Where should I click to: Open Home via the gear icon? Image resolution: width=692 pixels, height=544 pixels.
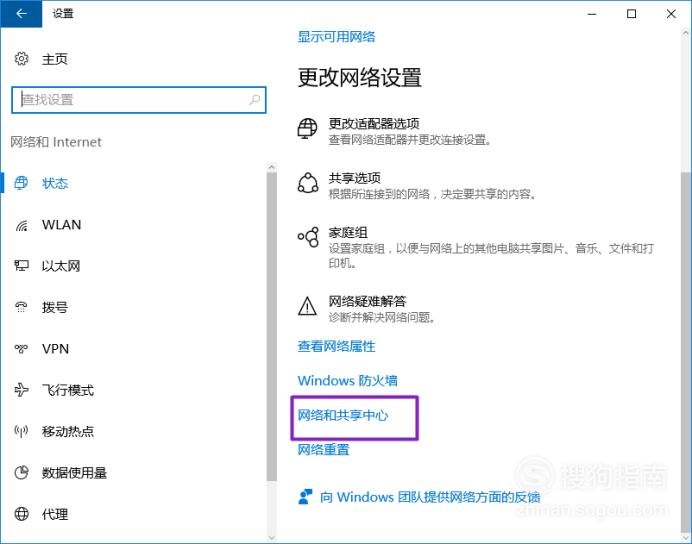pyautogui.click(x=21, y=59)
